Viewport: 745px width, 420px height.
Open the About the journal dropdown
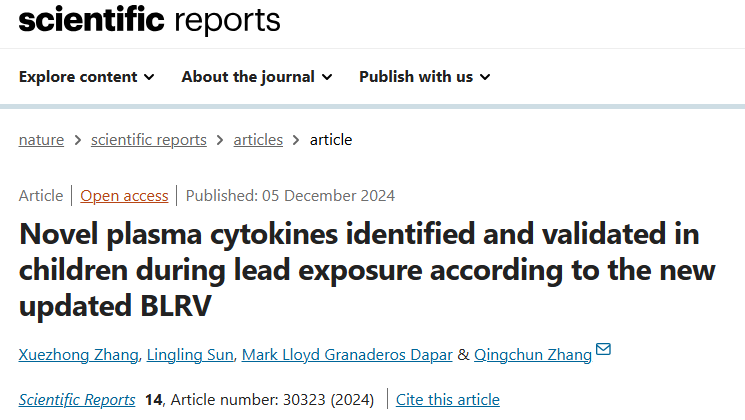click(256, 77)
